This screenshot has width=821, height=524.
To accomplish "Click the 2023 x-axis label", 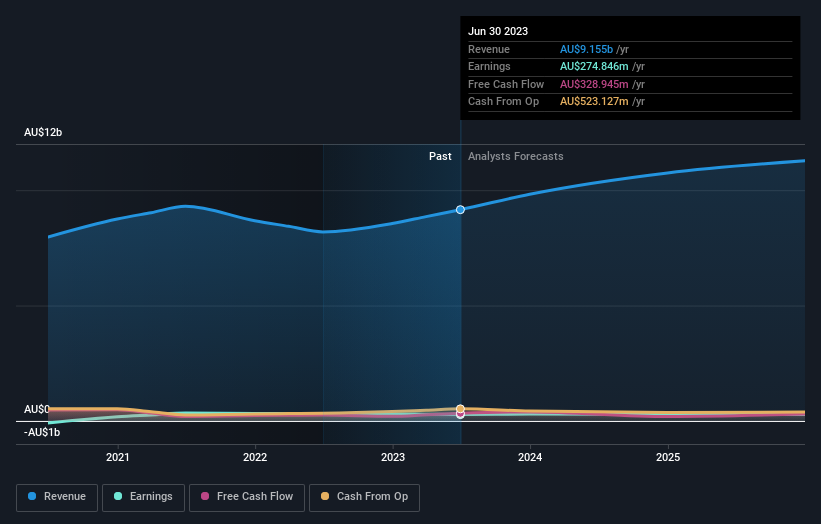I will (x=393, y=457).
